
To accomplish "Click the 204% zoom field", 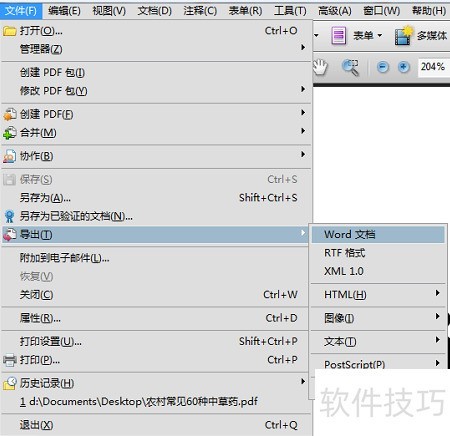I will click(433, 67).
